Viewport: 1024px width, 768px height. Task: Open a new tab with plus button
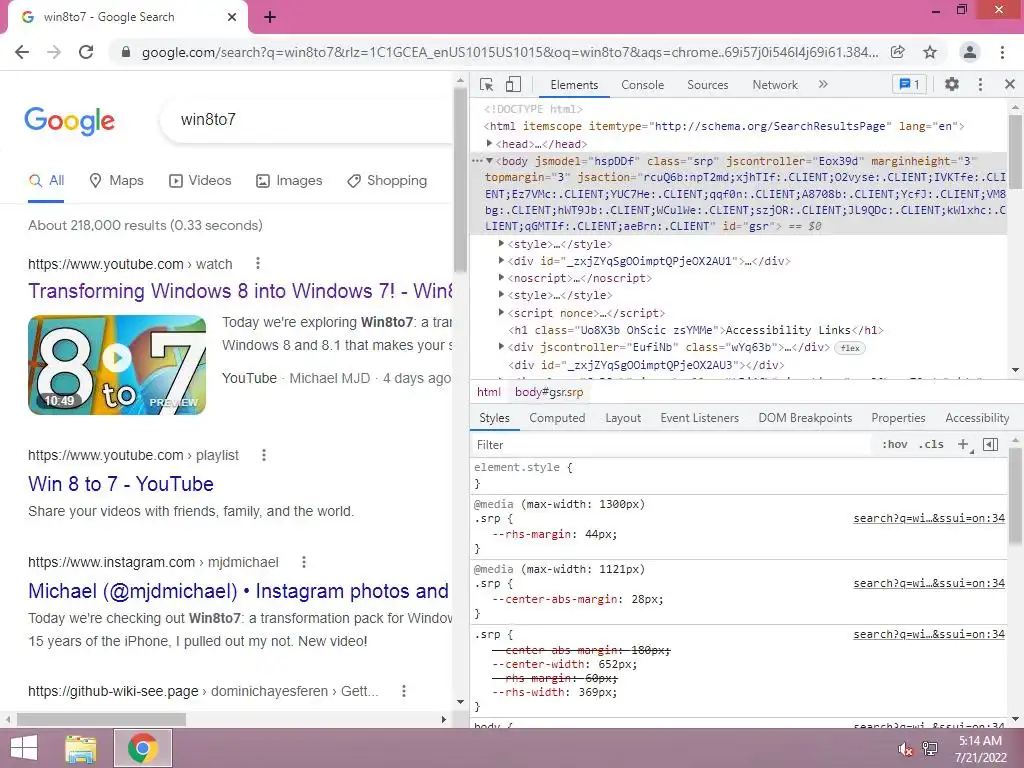coord(270,17)
